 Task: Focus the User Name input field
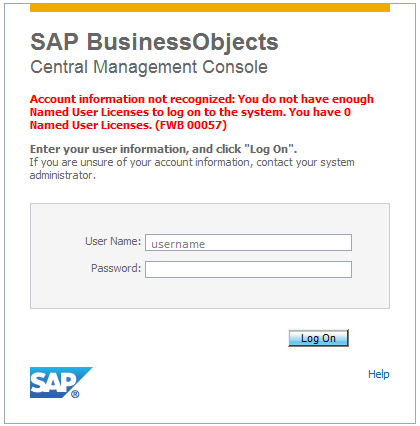coord(248,243)
